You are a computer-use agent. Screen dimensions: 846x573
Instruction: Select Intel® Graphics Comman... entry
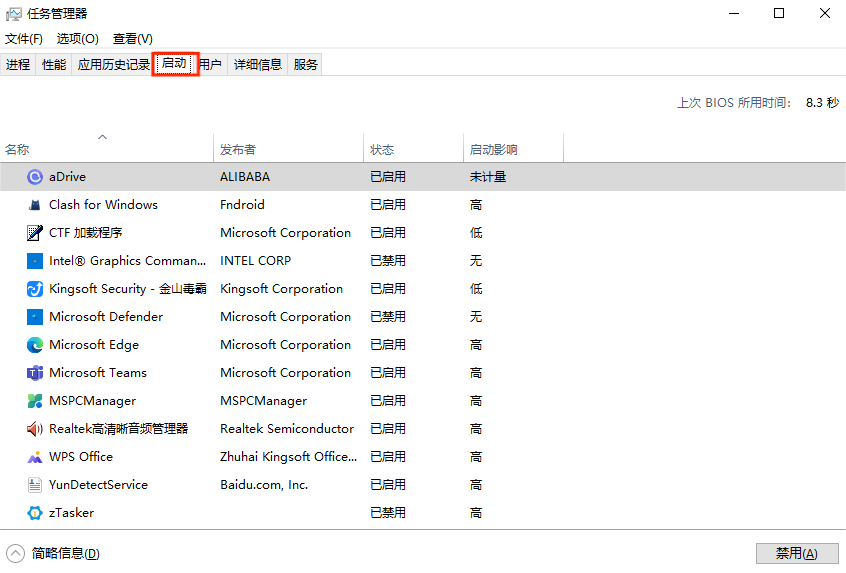point(128,261)
